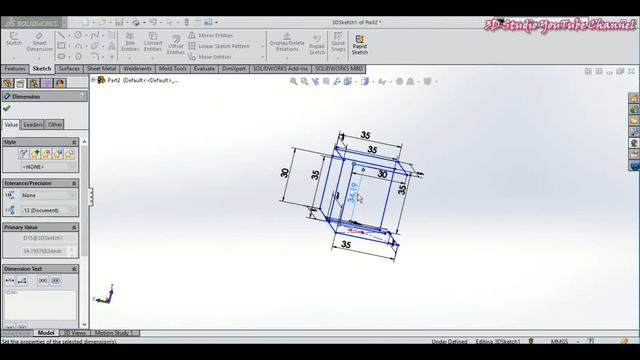Collapse the Primary Value section
This screenshot has height=360, width=640.
74,227
